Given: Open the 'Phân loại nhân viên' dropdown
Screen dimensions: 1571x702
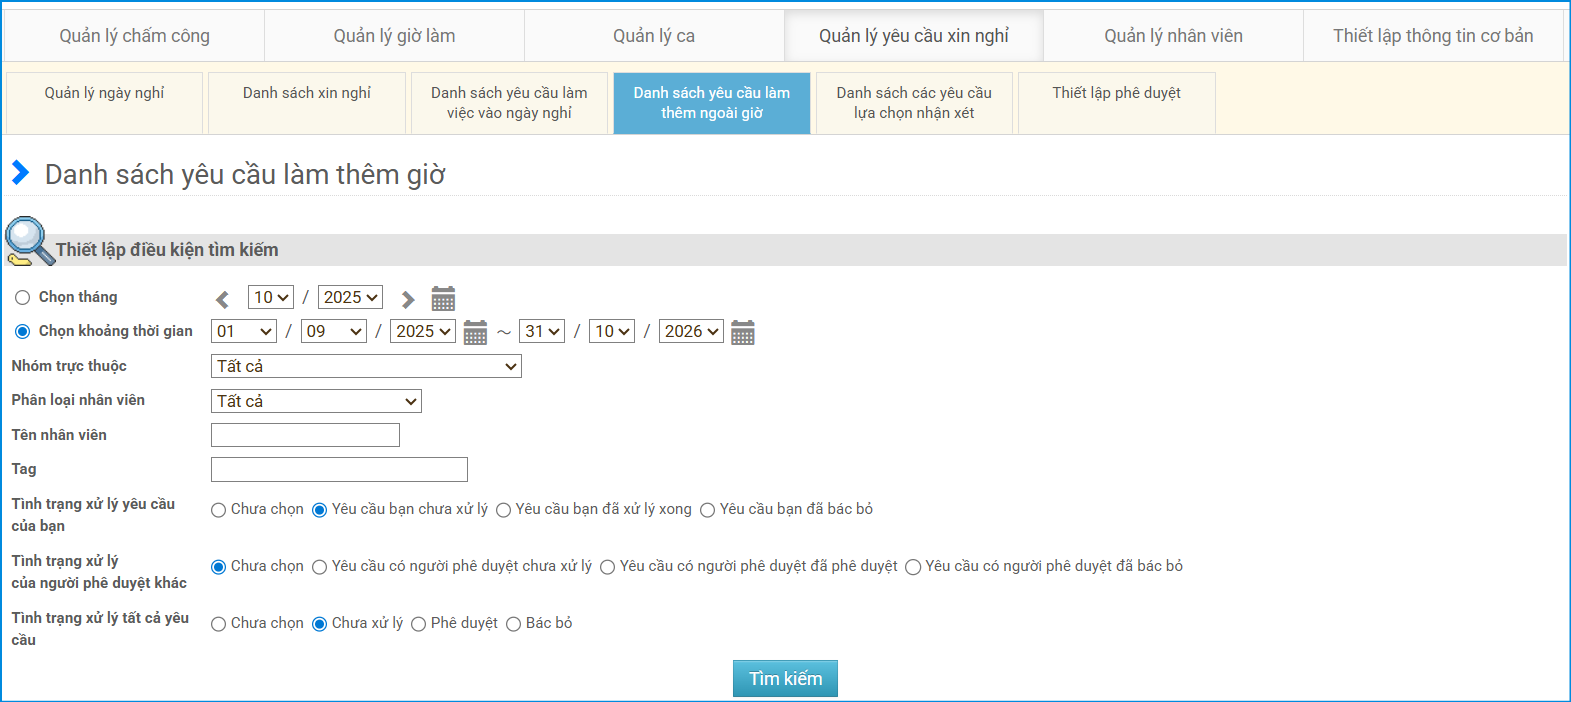Looking at the screenshot, I should [316, 402].
